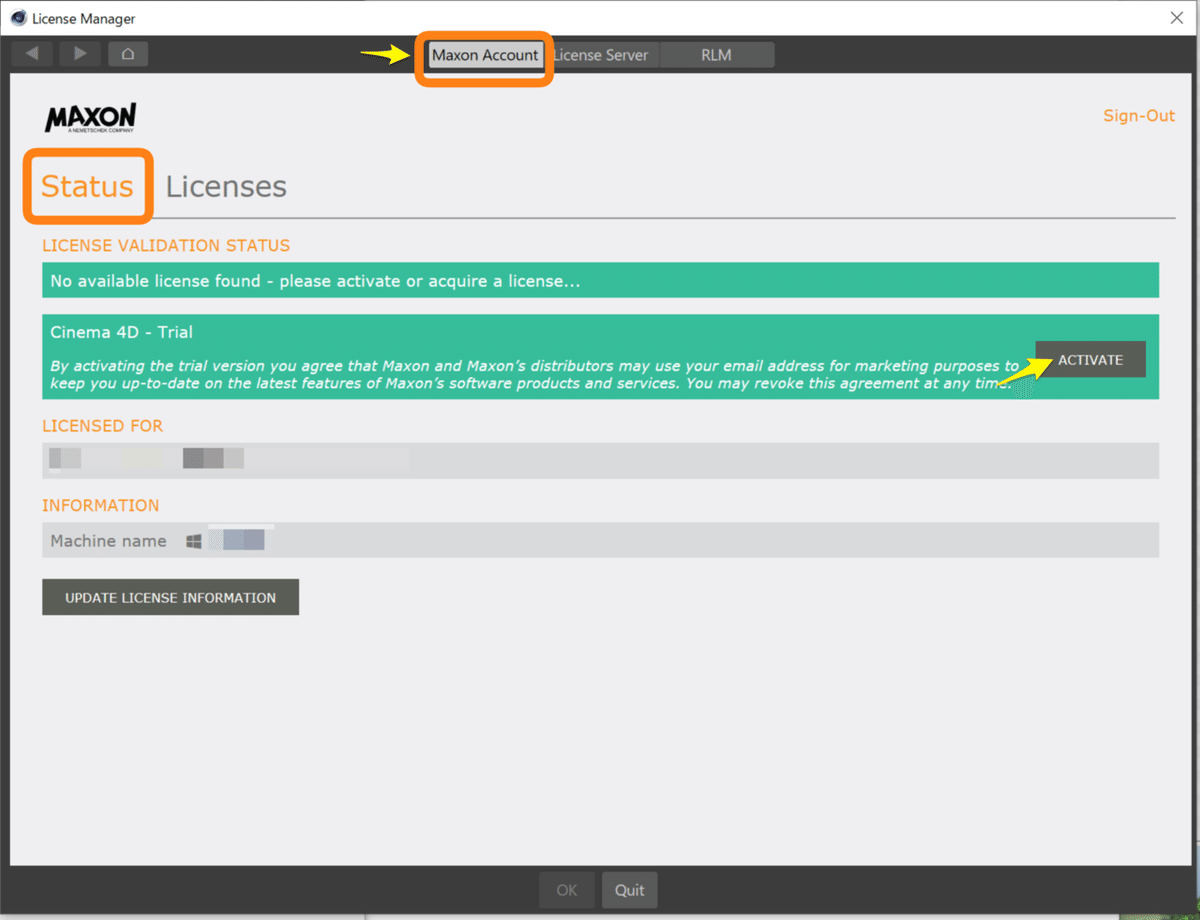Image resolution: width=1200 pixels, height=920 pixels.
Task: Click the Machine name label
Action: click(108, 541)
